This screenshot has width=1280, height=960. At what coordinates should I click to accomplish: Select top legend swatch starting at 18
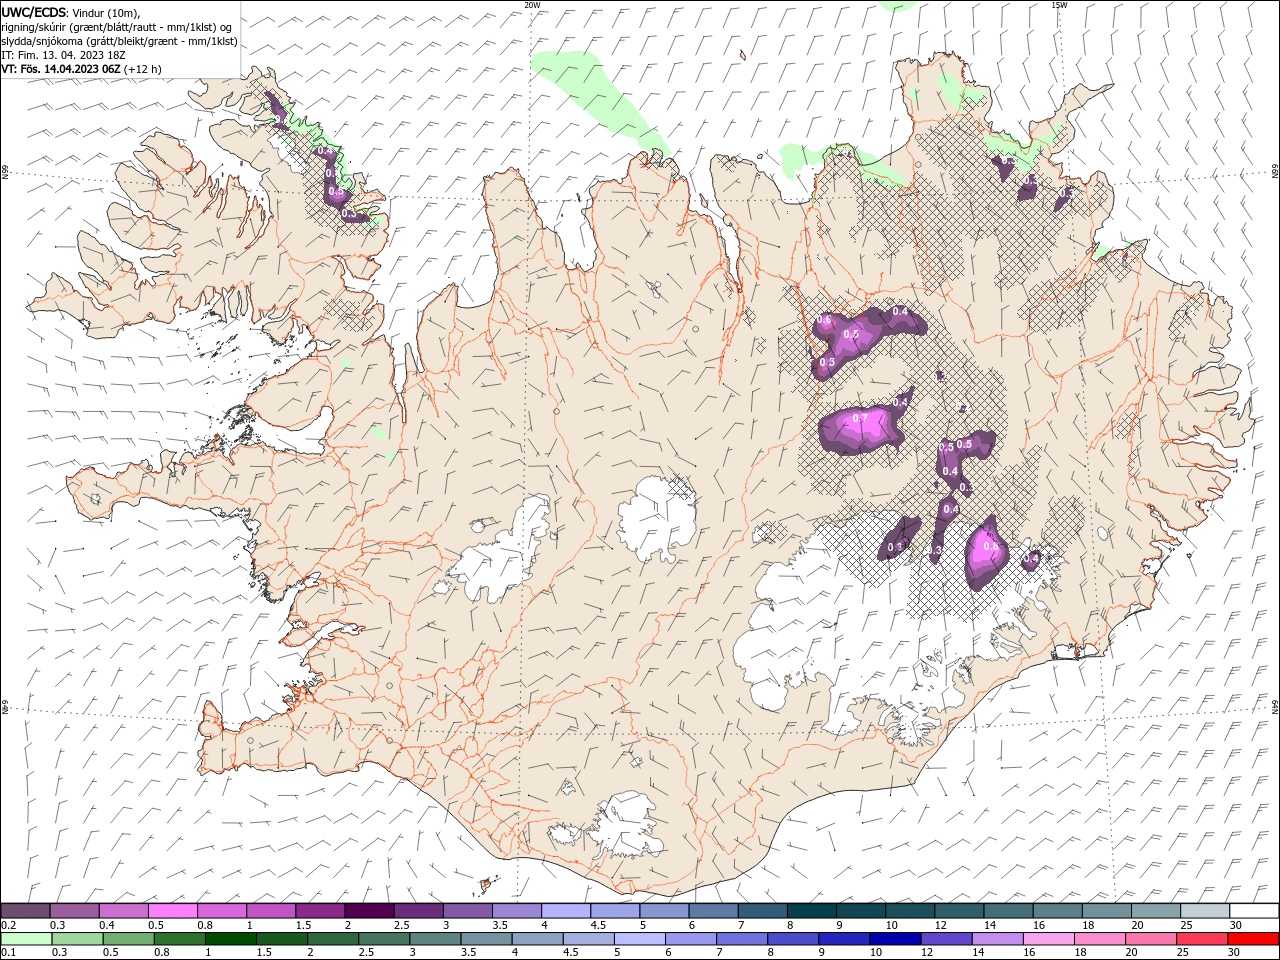(x=1106, y=910)
